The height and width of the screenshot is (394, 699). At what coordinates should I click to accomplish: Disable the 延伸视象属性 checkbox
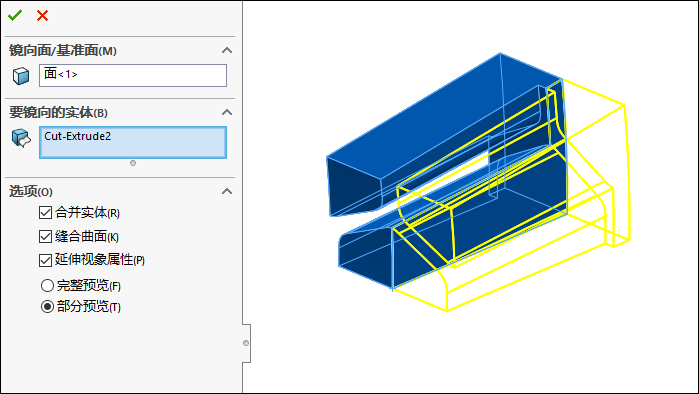coord(45,260)
